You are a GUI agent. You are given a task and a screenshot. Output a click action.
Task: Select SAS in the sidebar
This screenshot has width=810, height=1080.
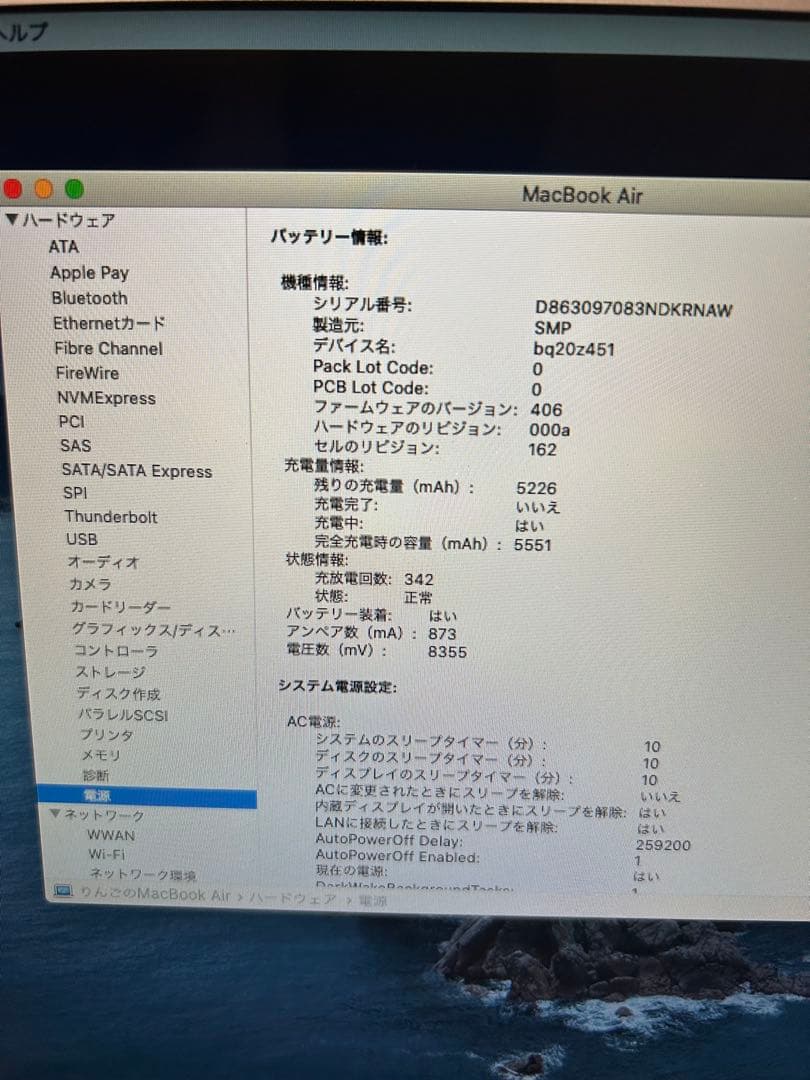click(x=75, y=446)
